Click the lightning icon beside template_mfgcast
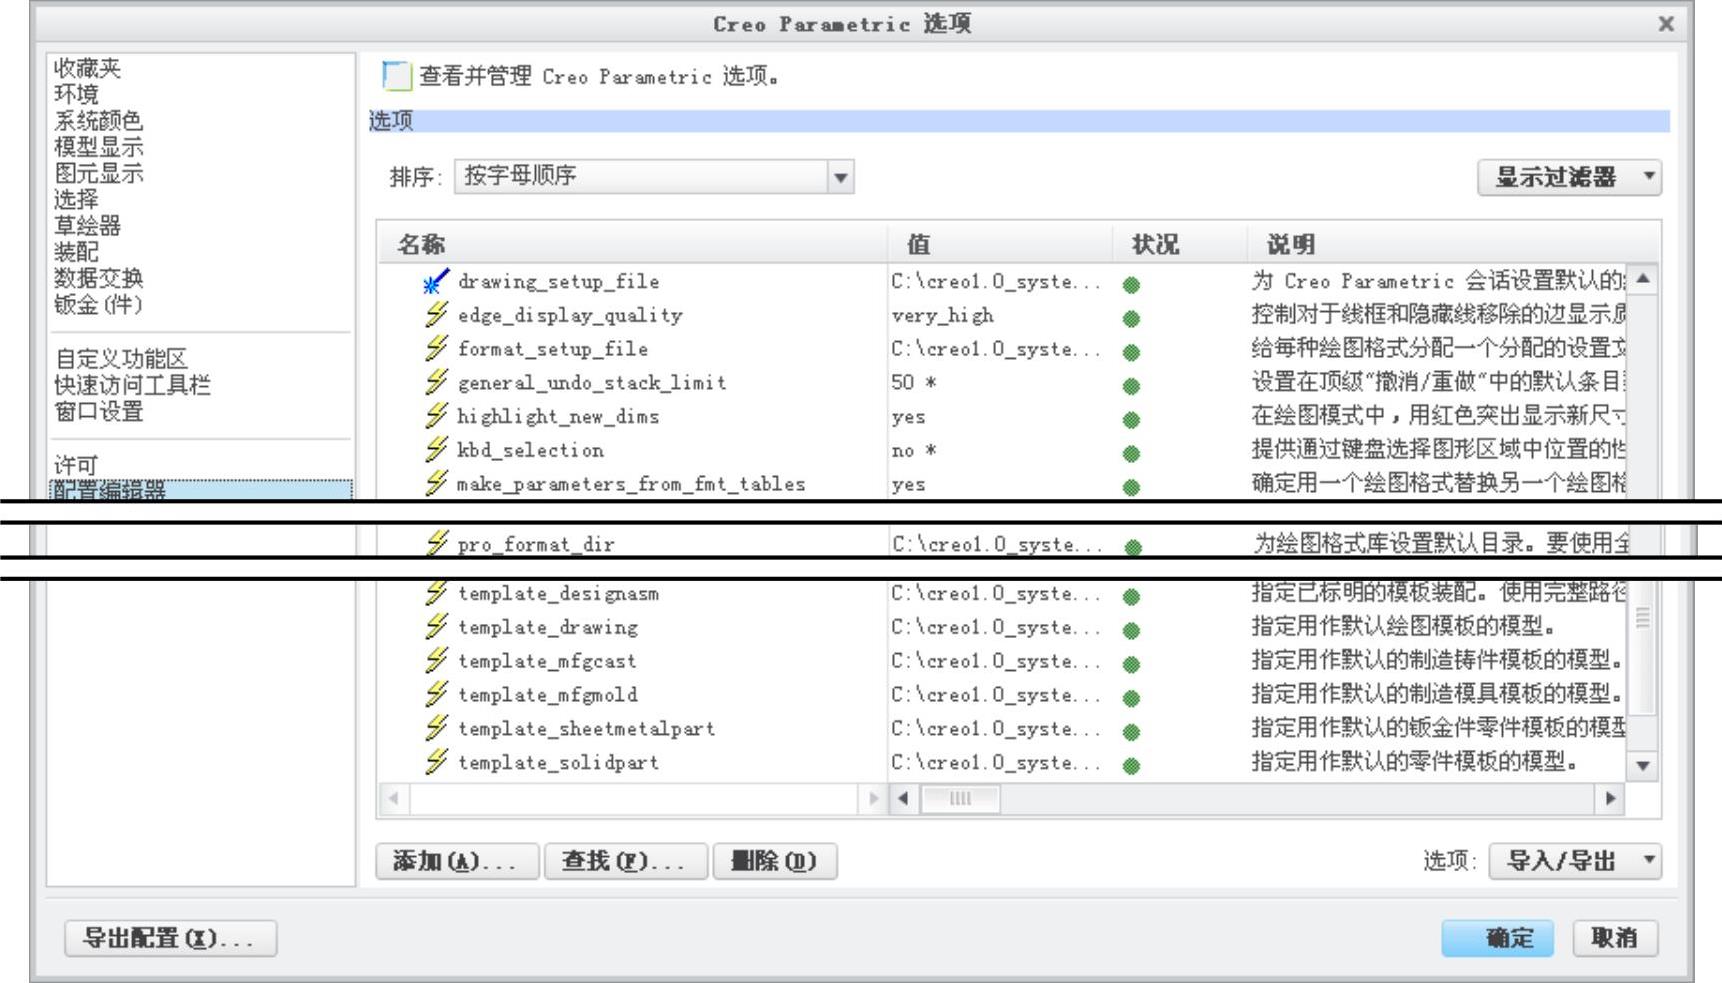The height and width of the screenshot is (983, 1722). tap(436, 661)
